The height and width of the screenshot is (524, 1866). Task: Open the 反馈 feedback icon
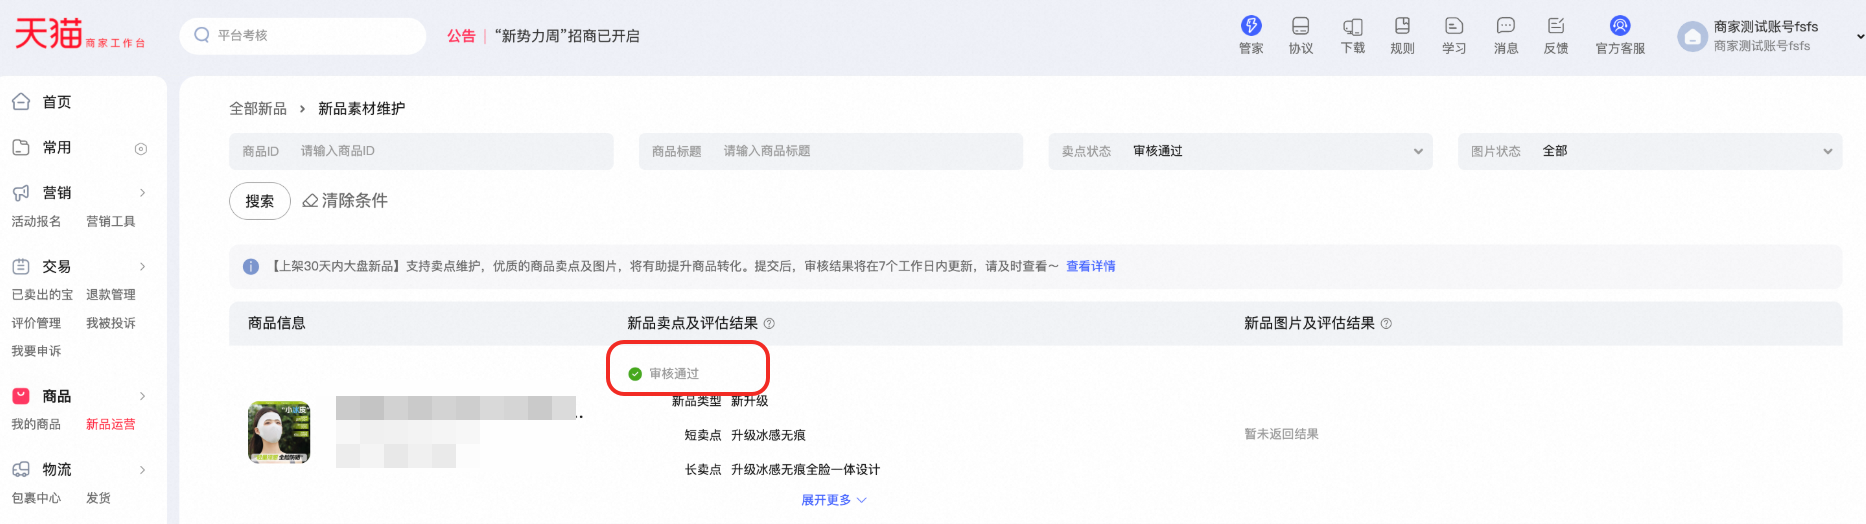coord(1556,26)
